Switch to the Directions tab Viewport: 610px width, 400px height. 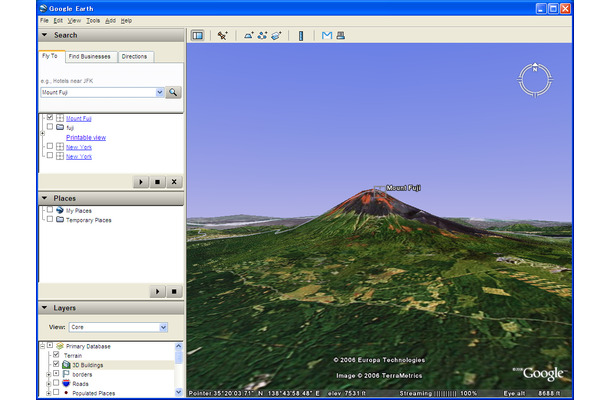(x=134, y=56)
